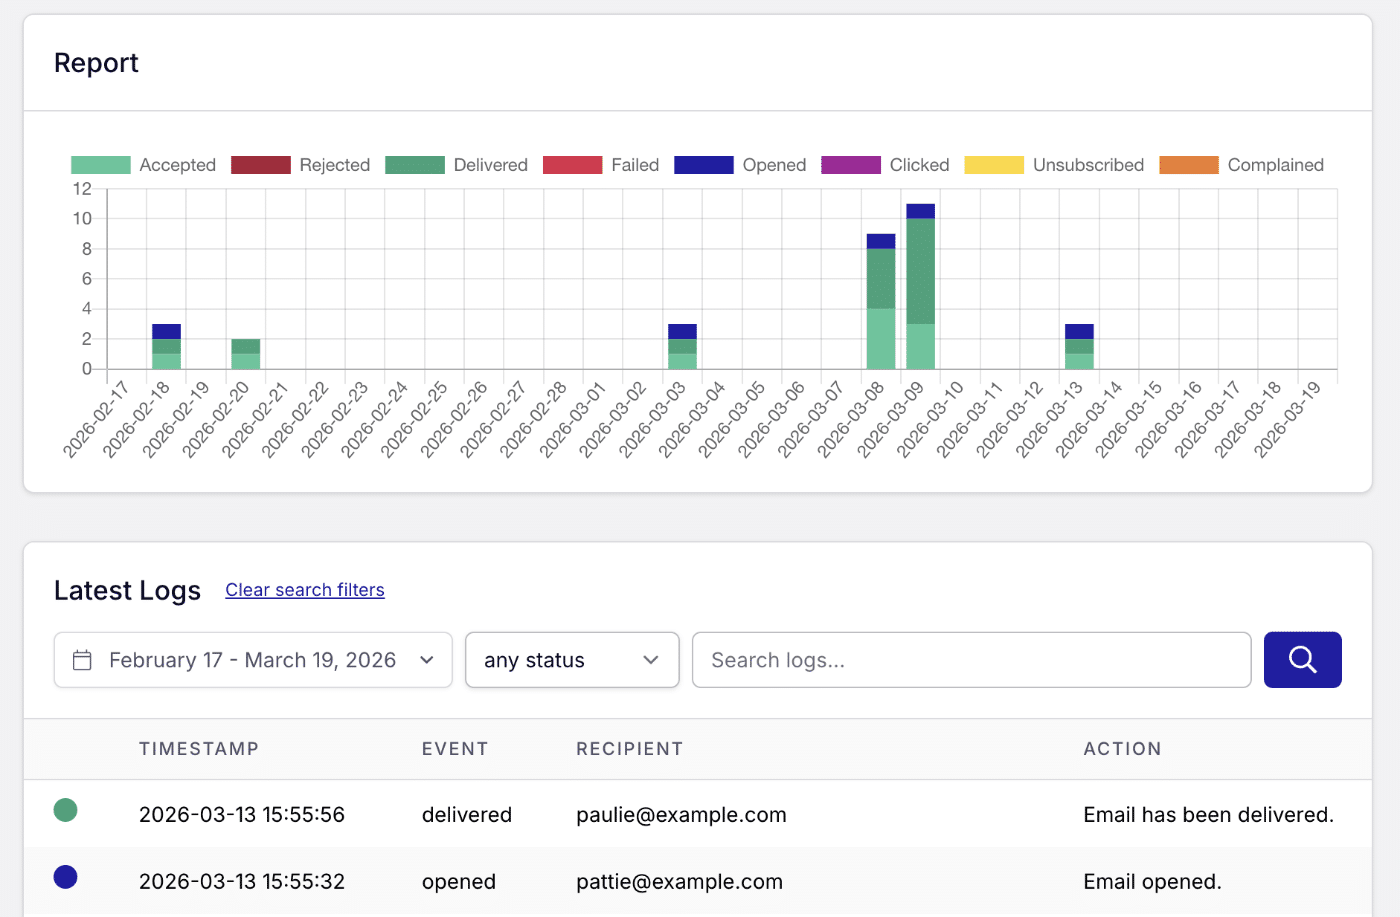
Task: Click the magnifying glass search button
Action: click(1302, 660)
